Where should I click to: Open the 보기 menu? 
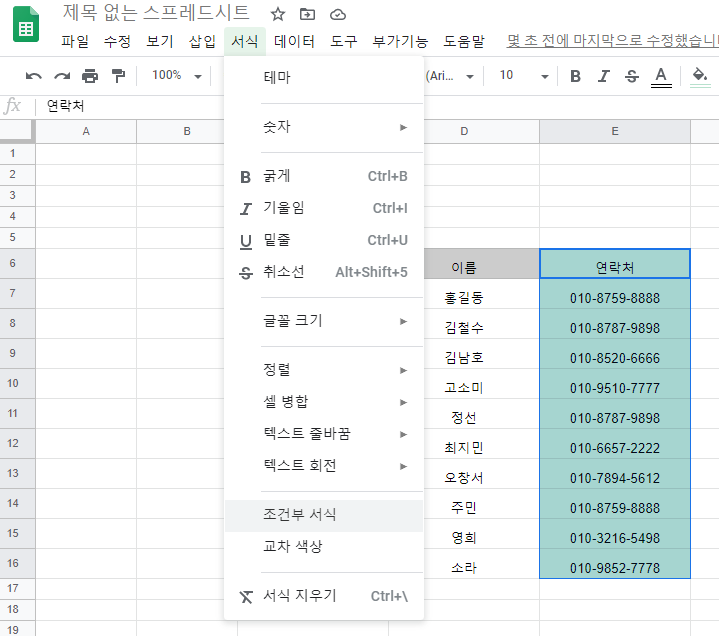(x=160, y=41)
